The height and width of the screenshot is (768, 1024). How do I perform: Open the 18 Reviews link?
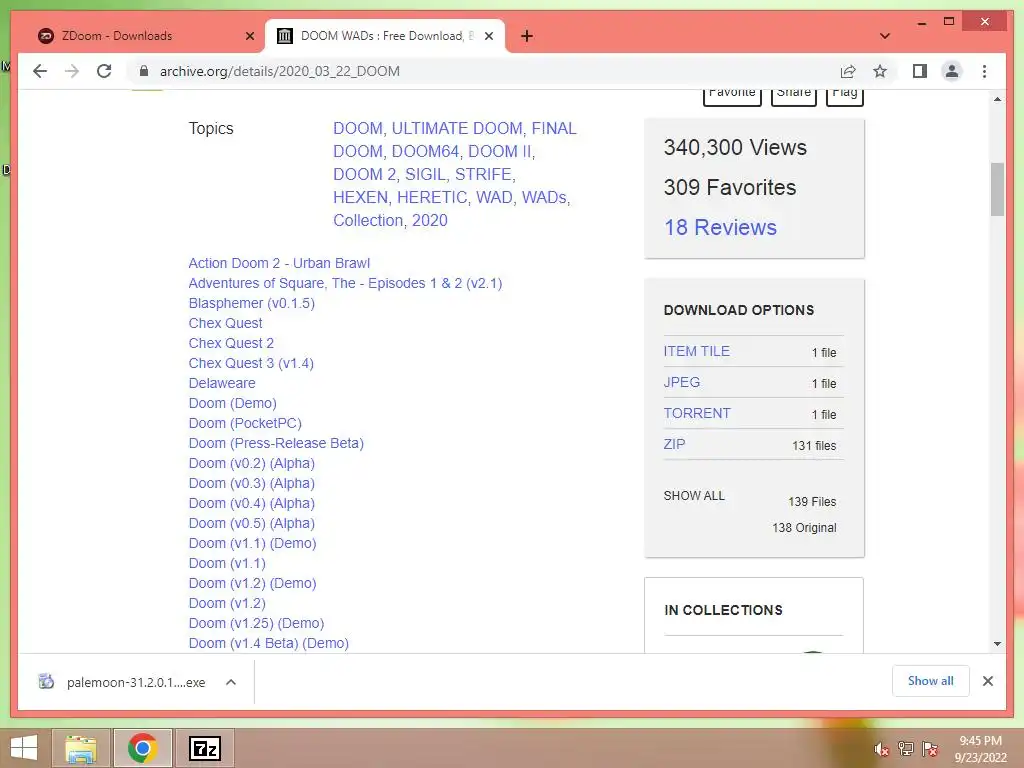[x=720, y=227]
